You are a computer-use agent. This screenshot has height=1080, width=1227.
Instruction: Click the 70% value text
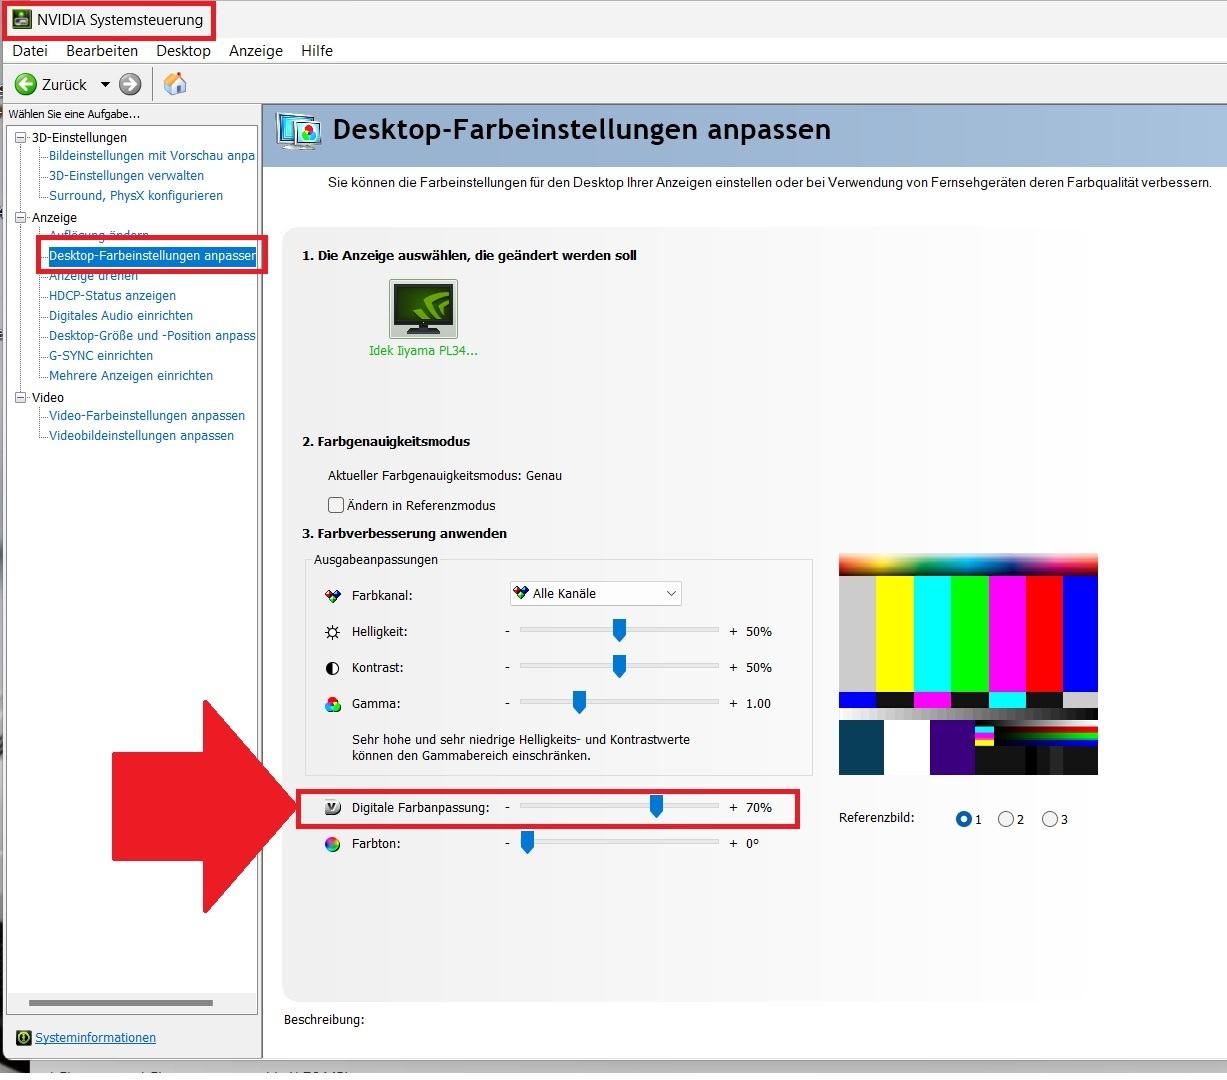coord(759,808)
